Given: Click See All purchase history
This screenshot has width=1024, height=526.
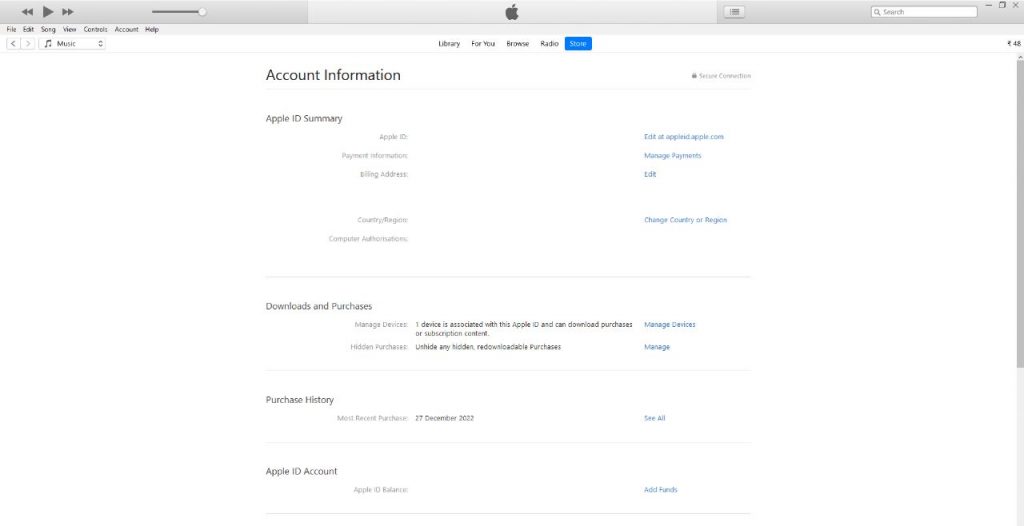Looking at the screenshot, I should tap(654, 418).
